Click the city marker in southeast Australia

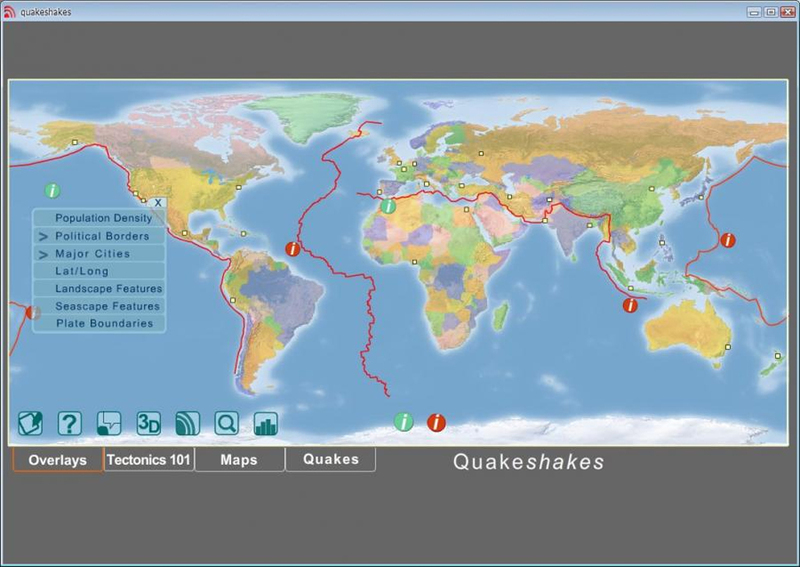coord(728,347)
